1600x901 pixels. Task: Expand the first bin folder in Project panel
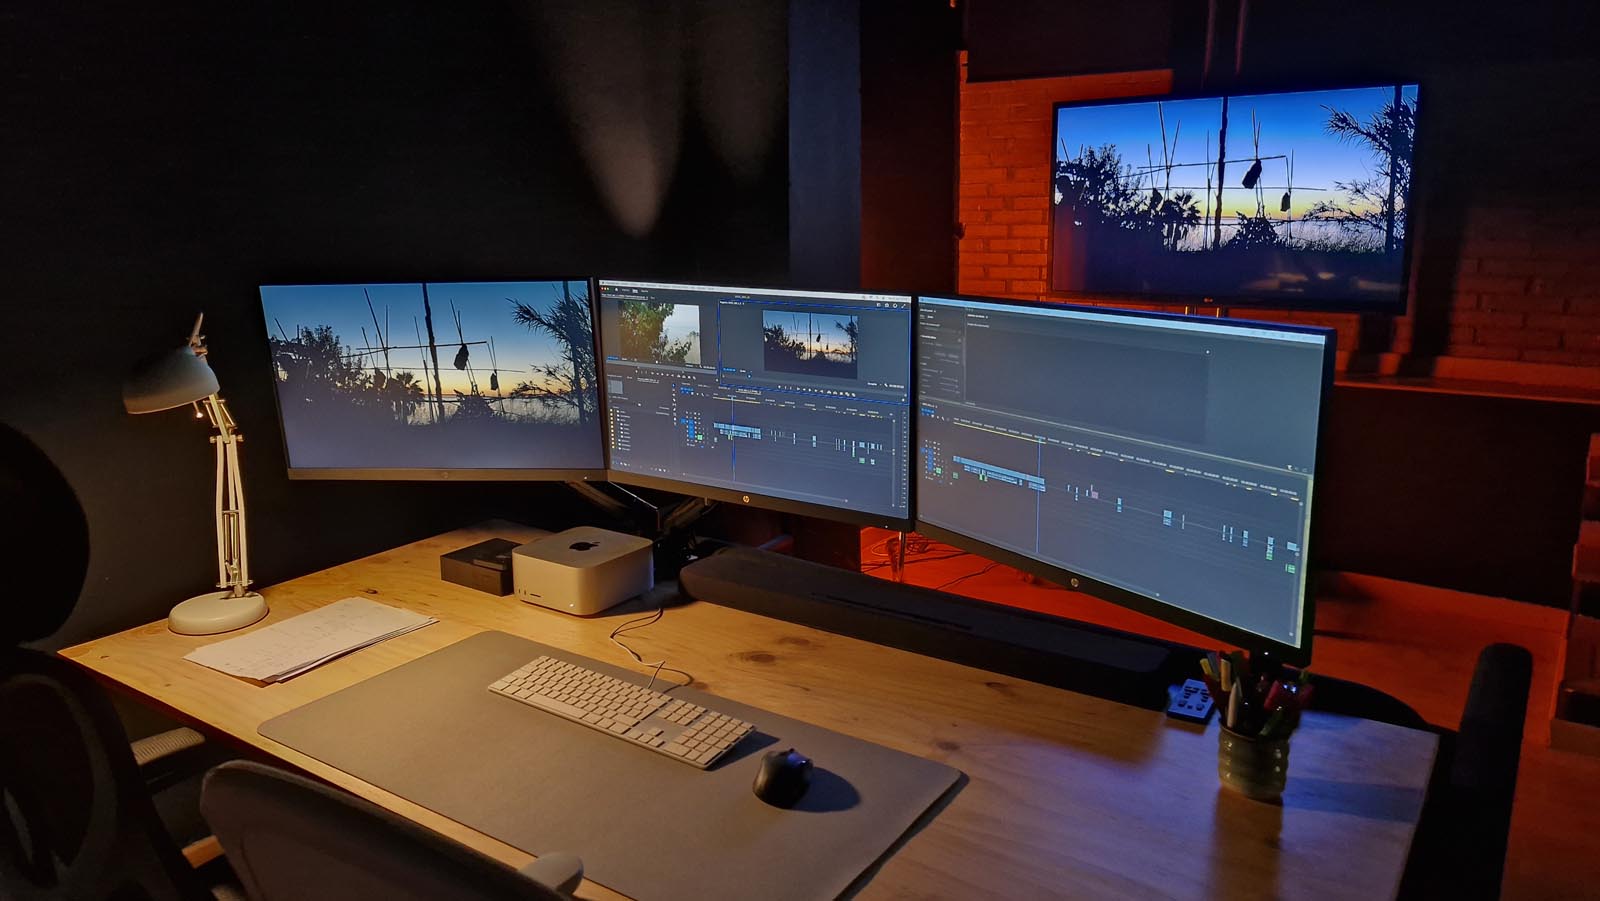617,414
